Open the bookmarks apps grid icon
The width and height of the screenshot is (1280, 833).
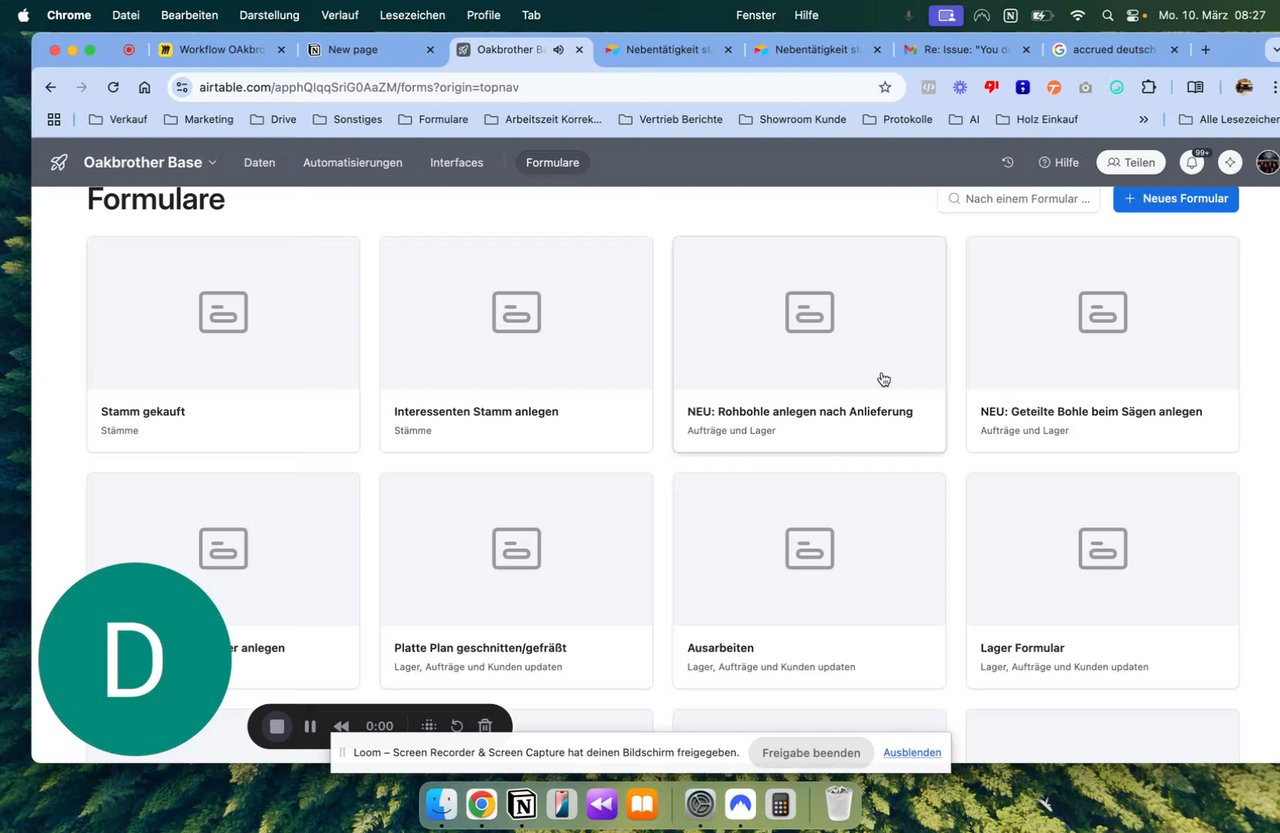click(55, 119)
